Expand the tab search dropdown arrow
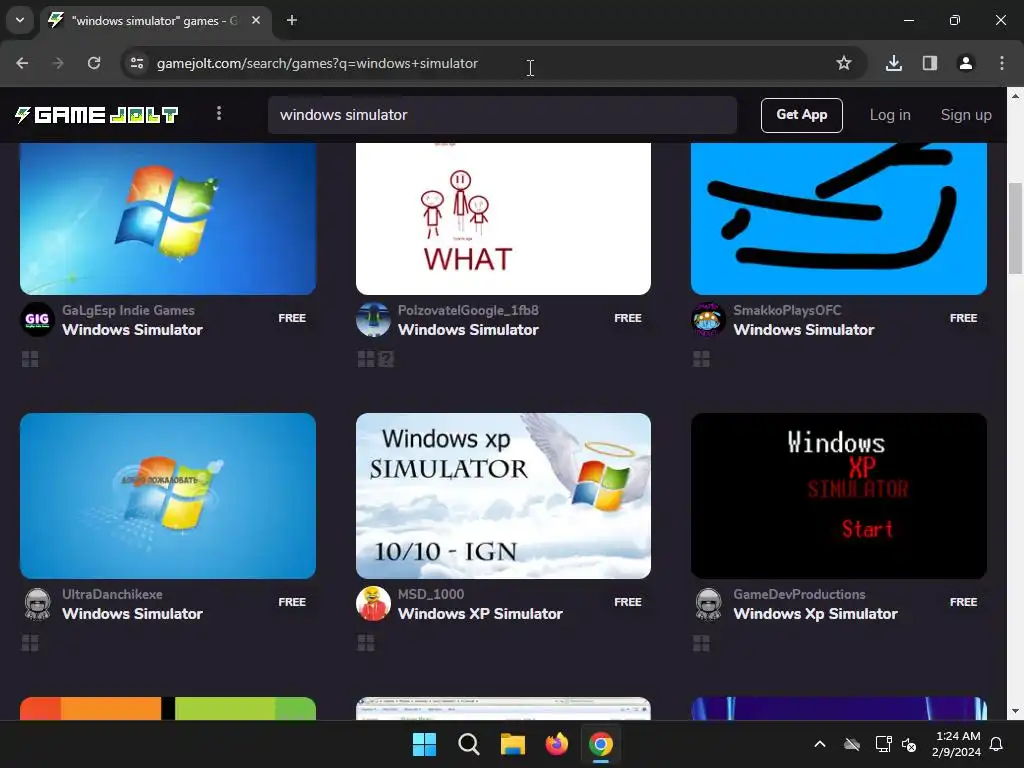The image size is (1024, 768). [x=20, y=20]
